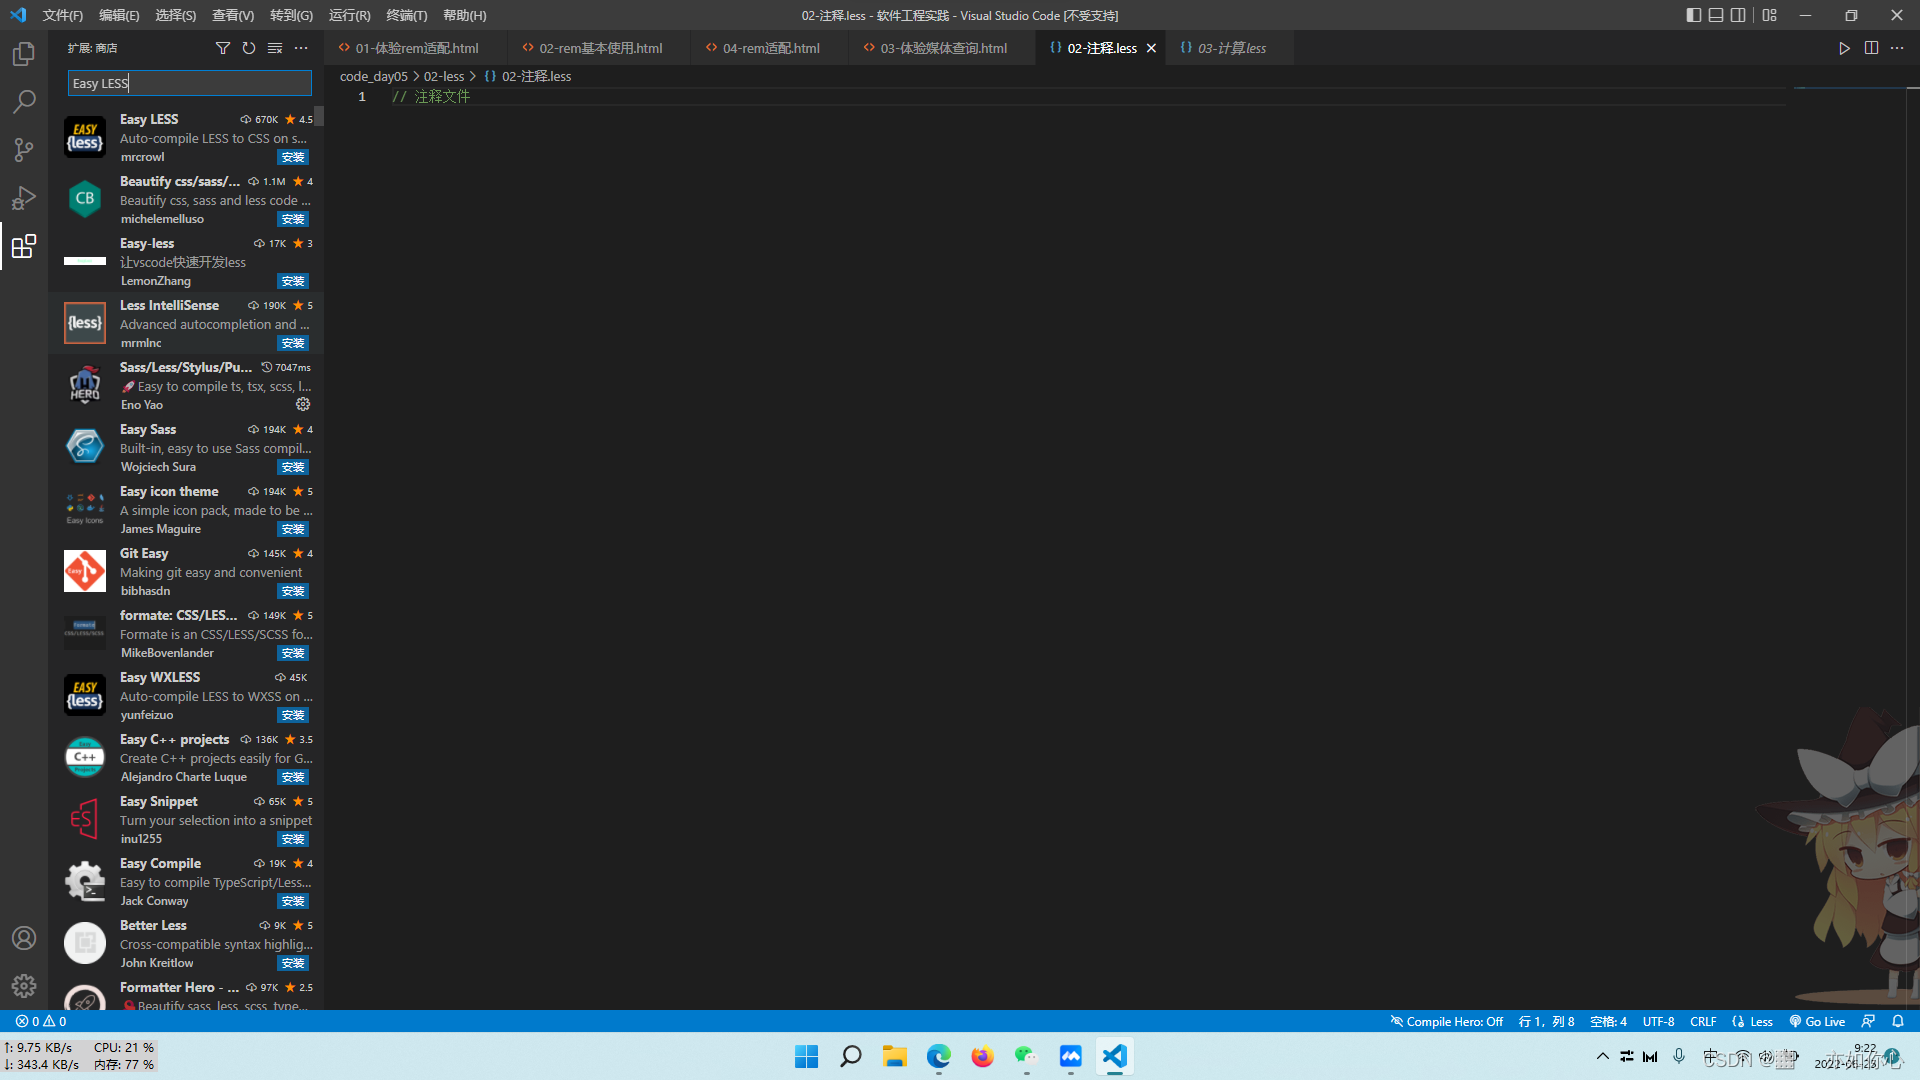Open the 帮助(H) menu

point(465,15)
